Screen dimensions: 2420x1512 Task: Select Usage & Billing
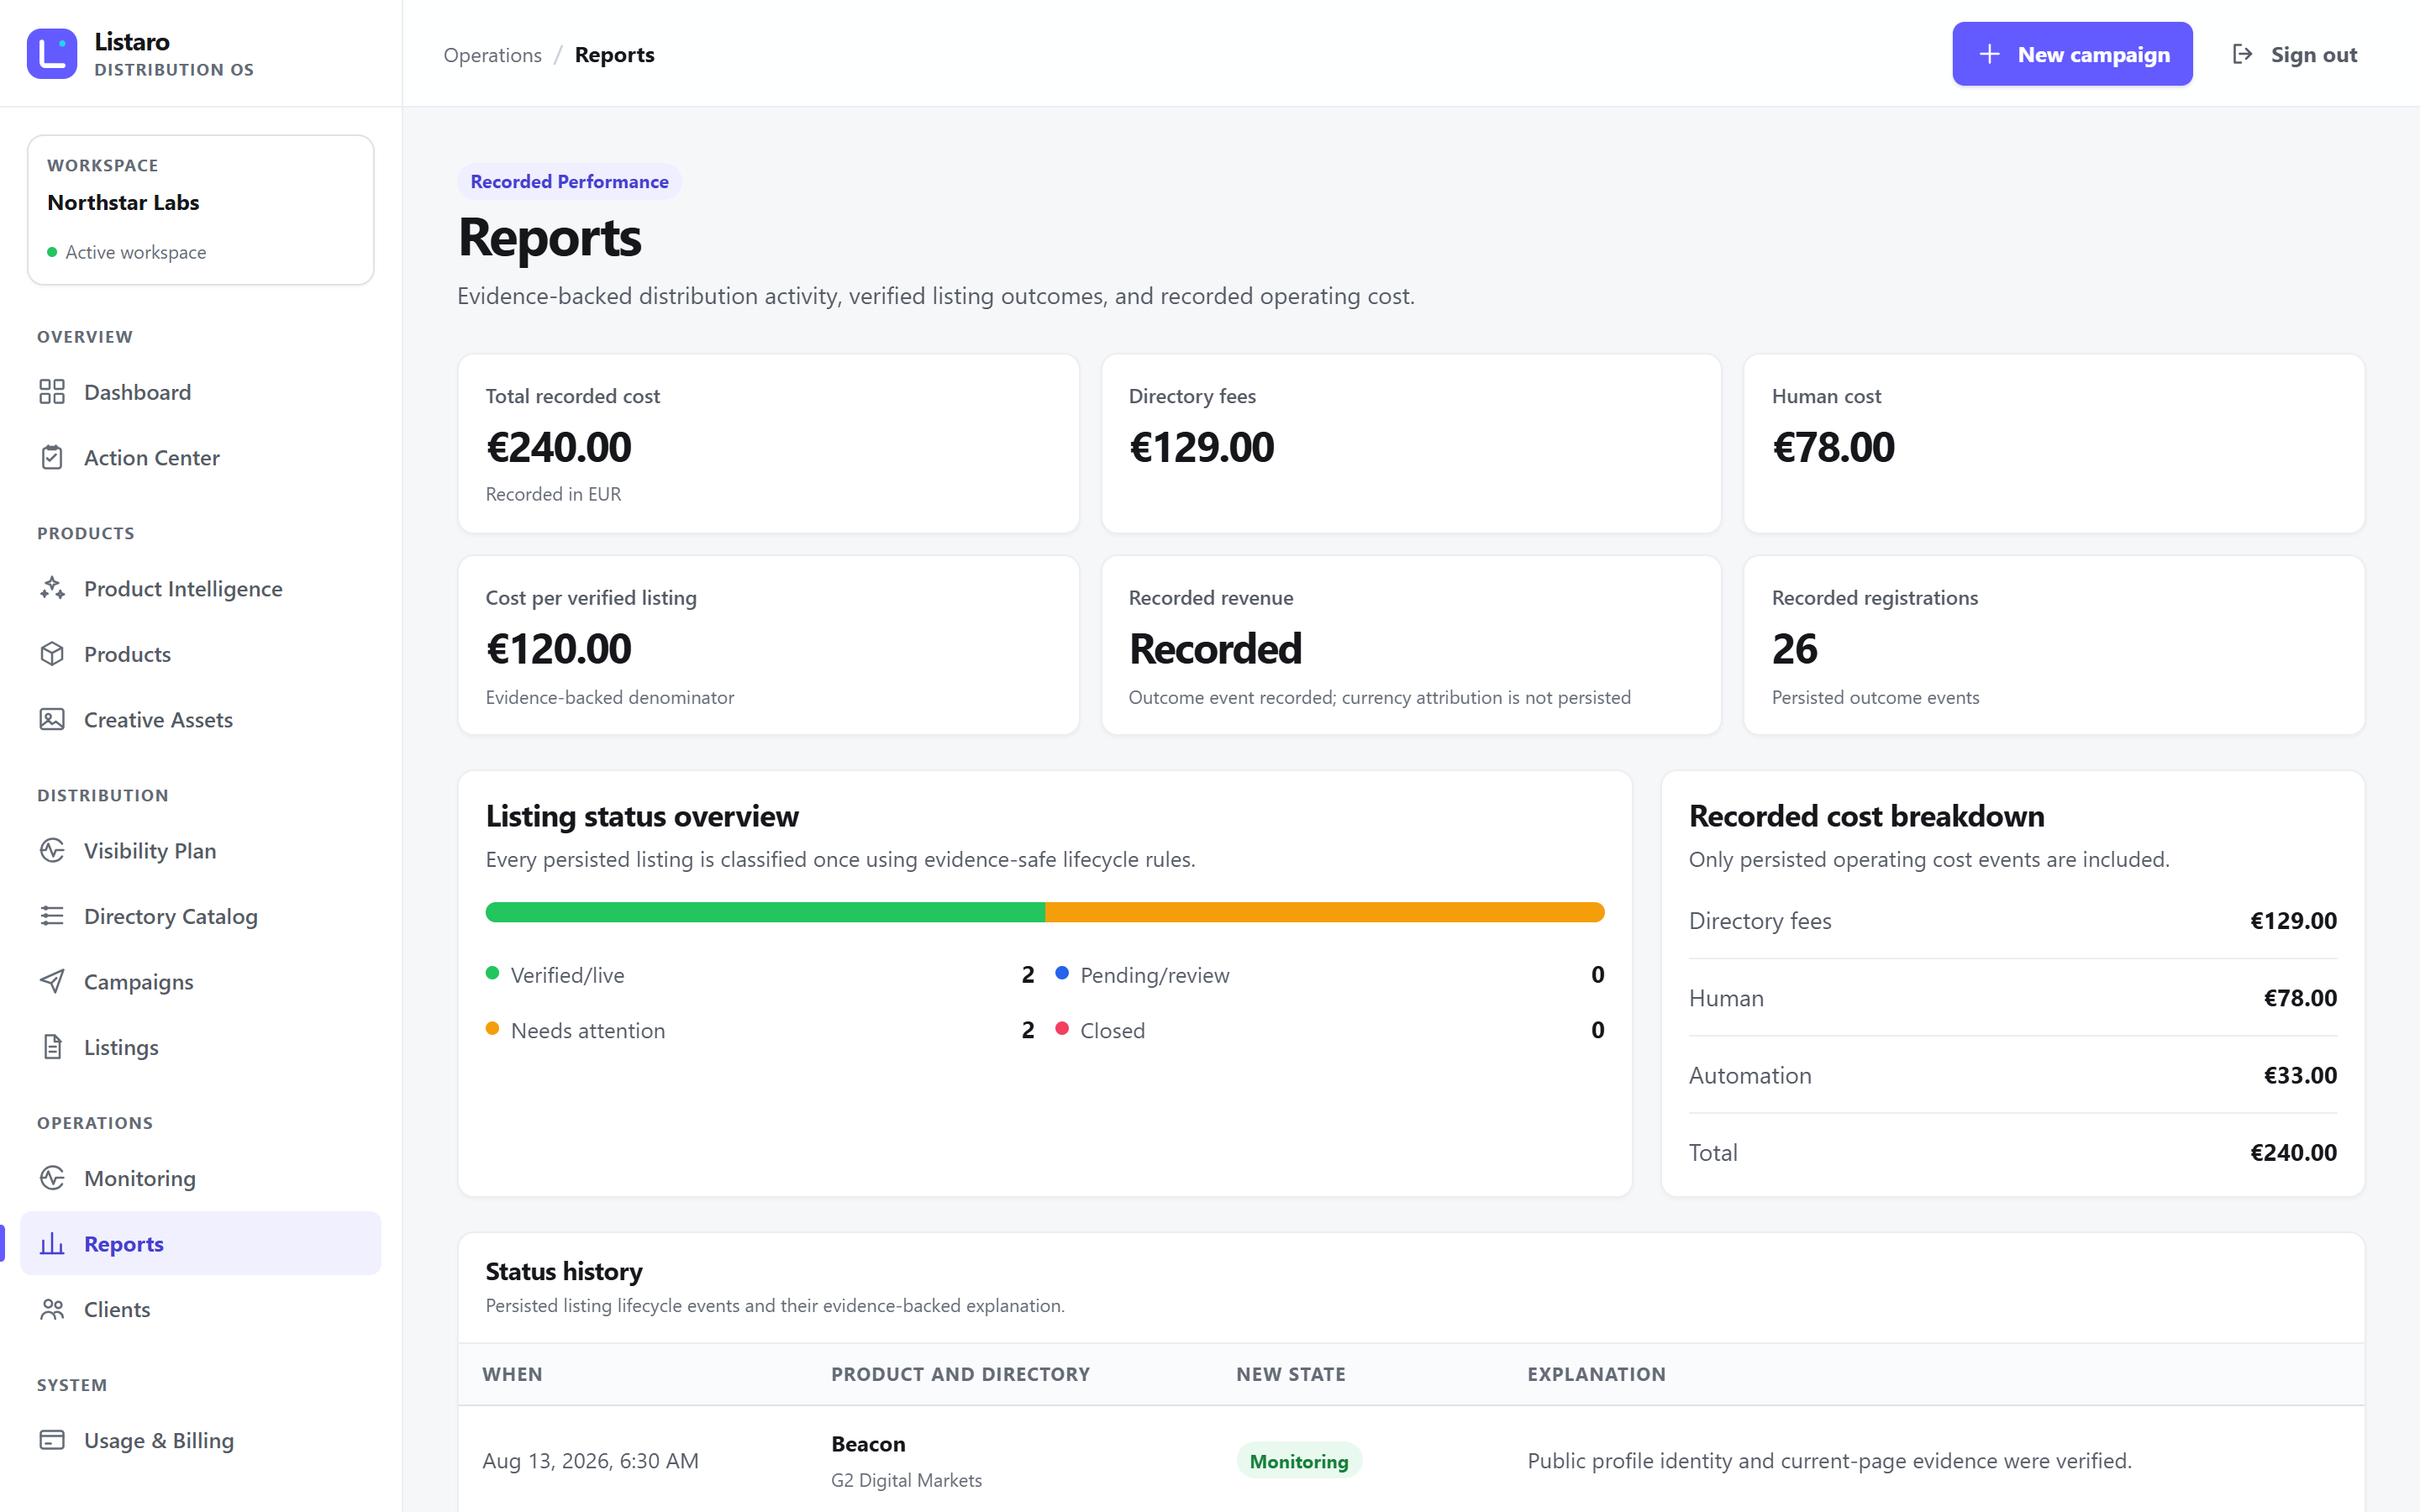click(200, 1440)
